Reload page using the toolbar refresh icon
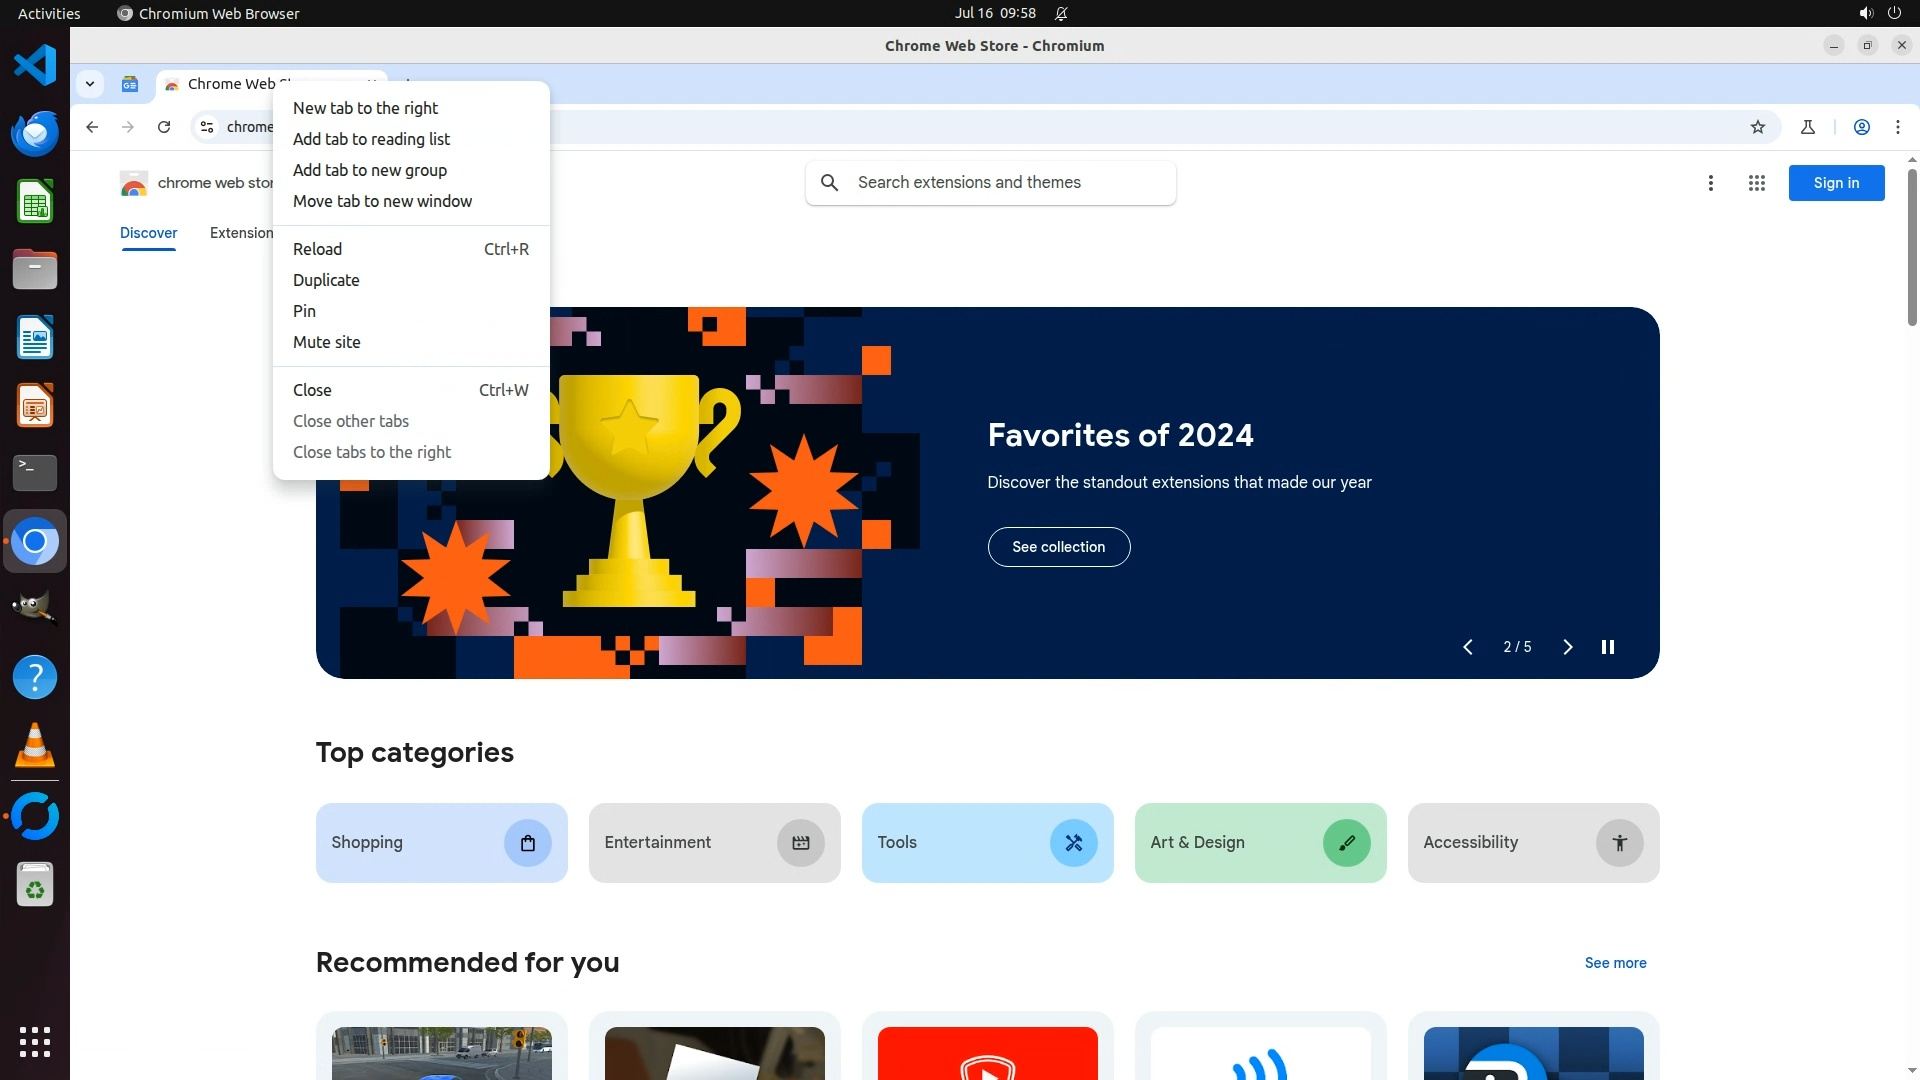Image resolution: width=1920 pixels, height=1080 pixels. [164, 127]
